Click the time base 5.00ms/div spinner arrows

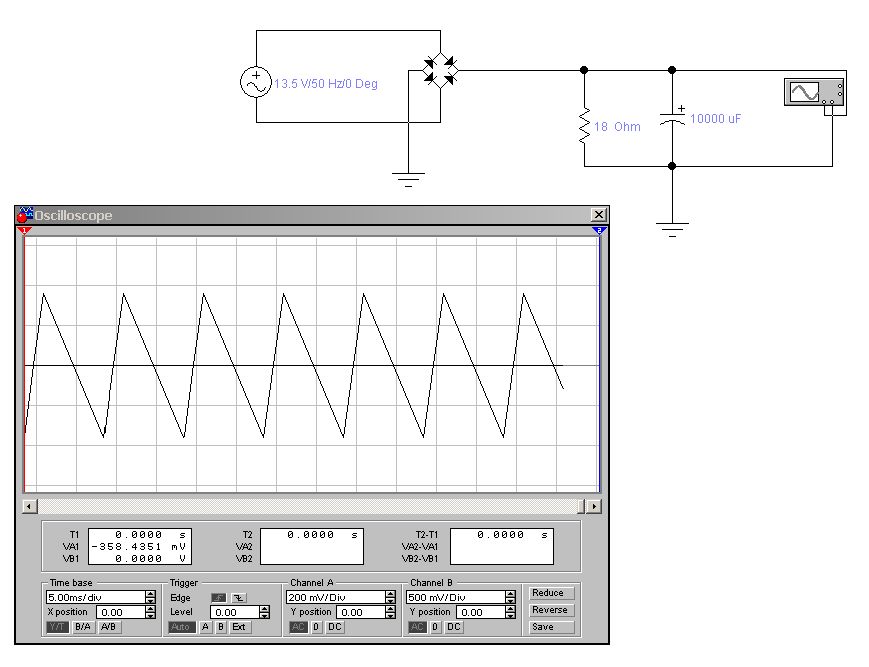coord(151,597)
